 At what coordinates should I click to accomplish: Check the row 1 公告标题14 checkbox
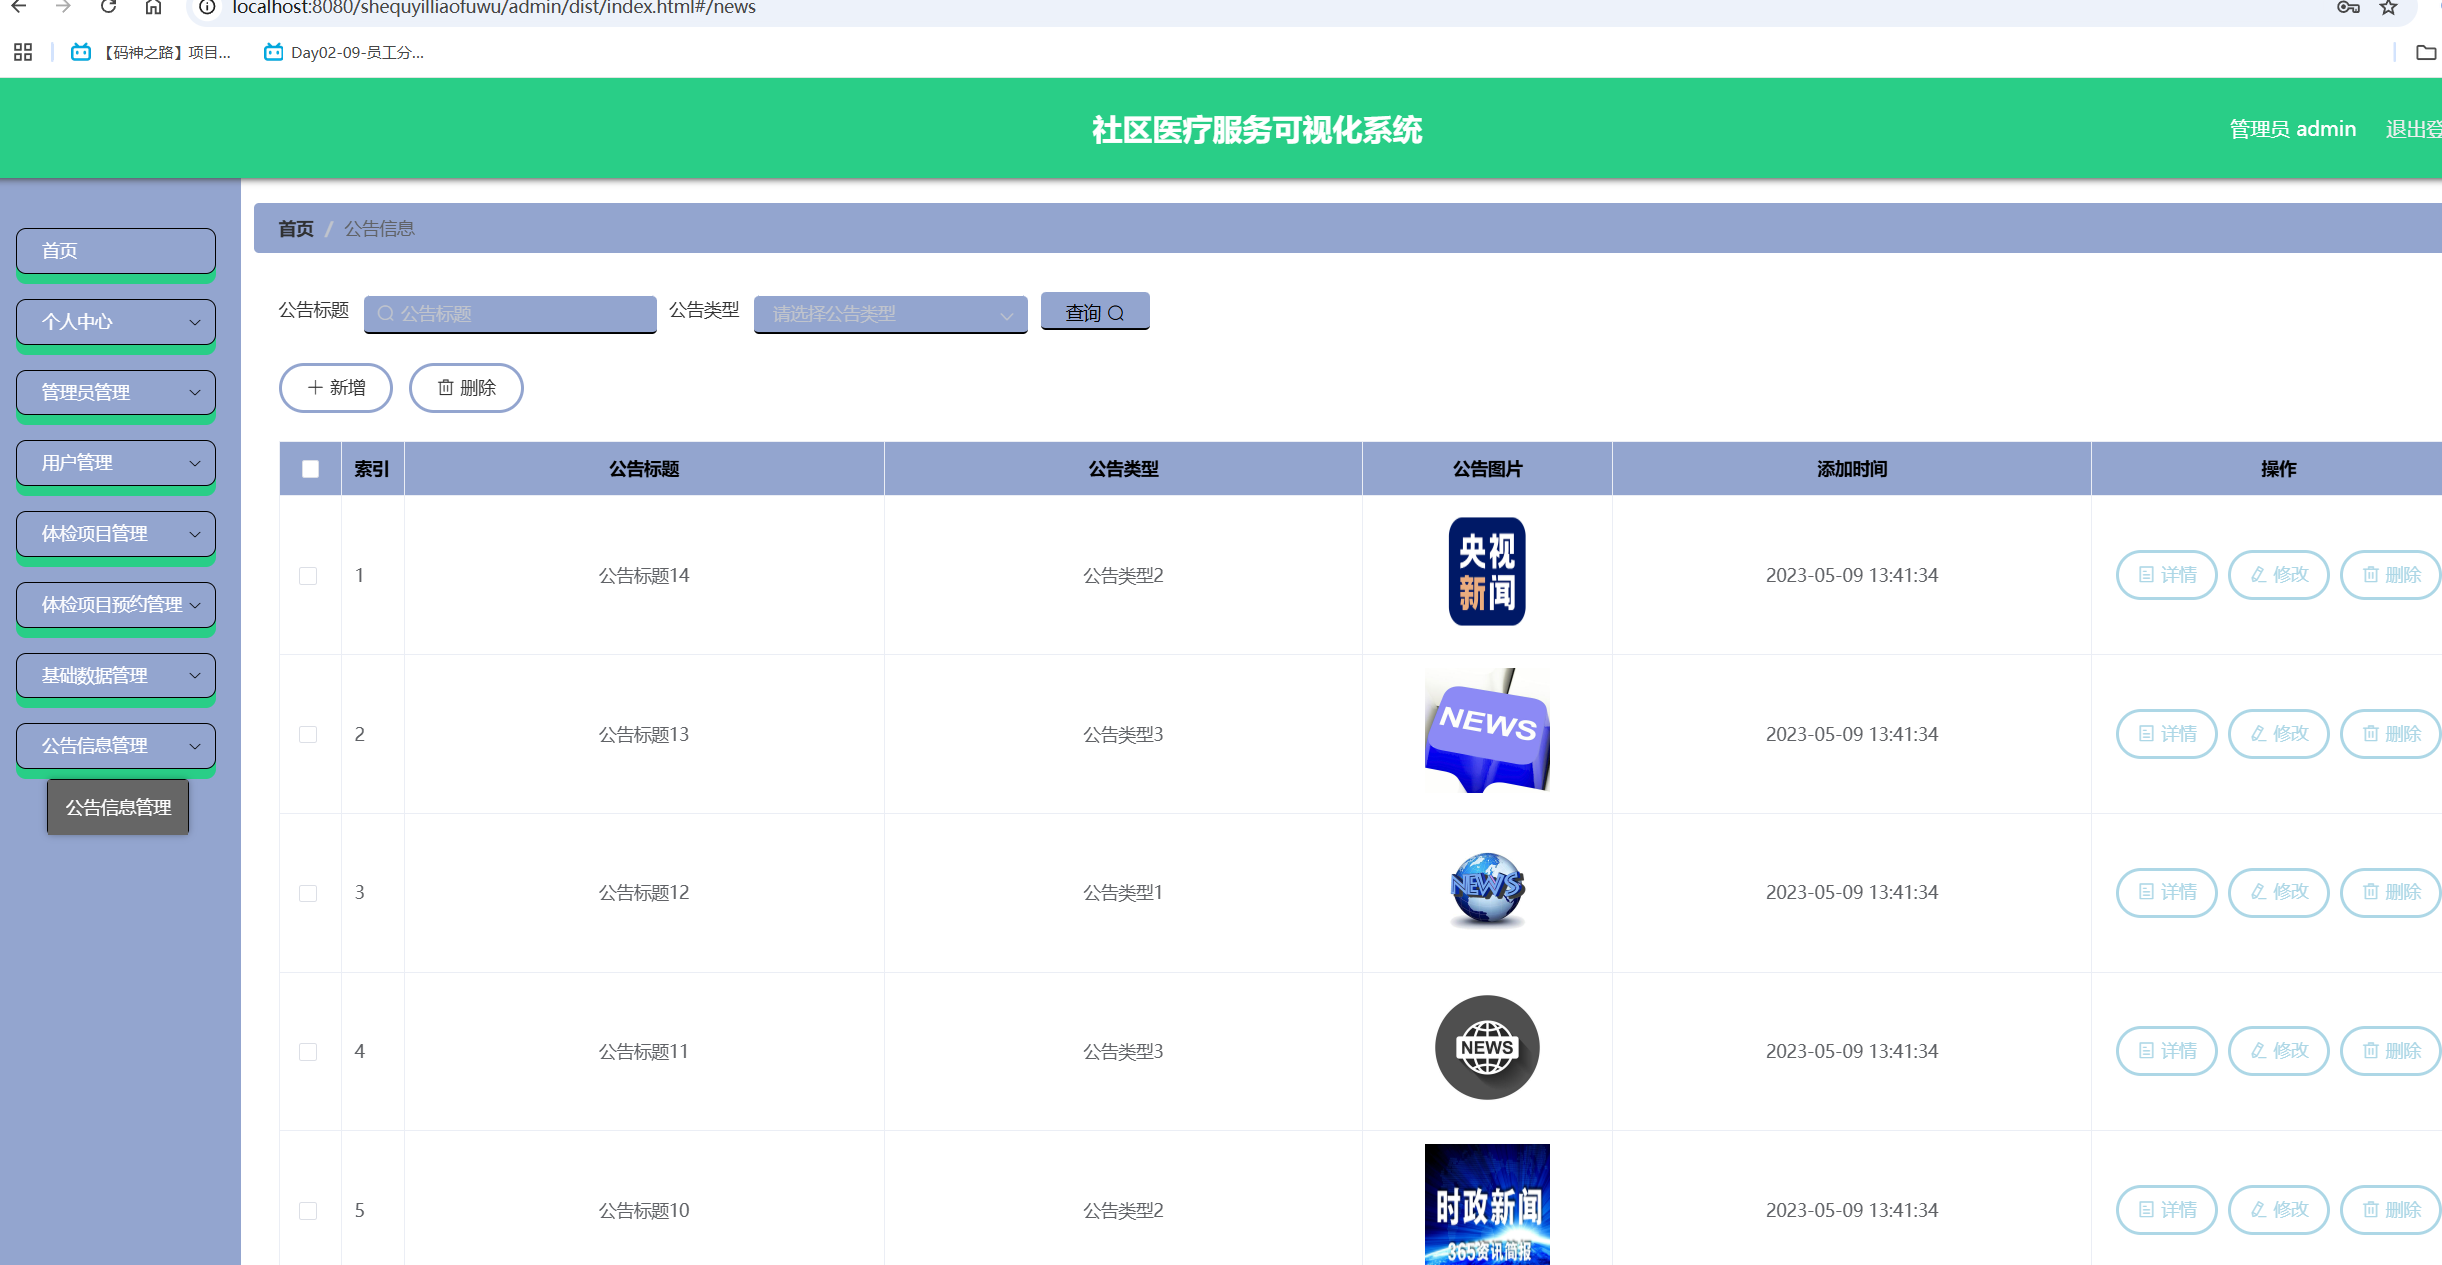coord(308,576)
